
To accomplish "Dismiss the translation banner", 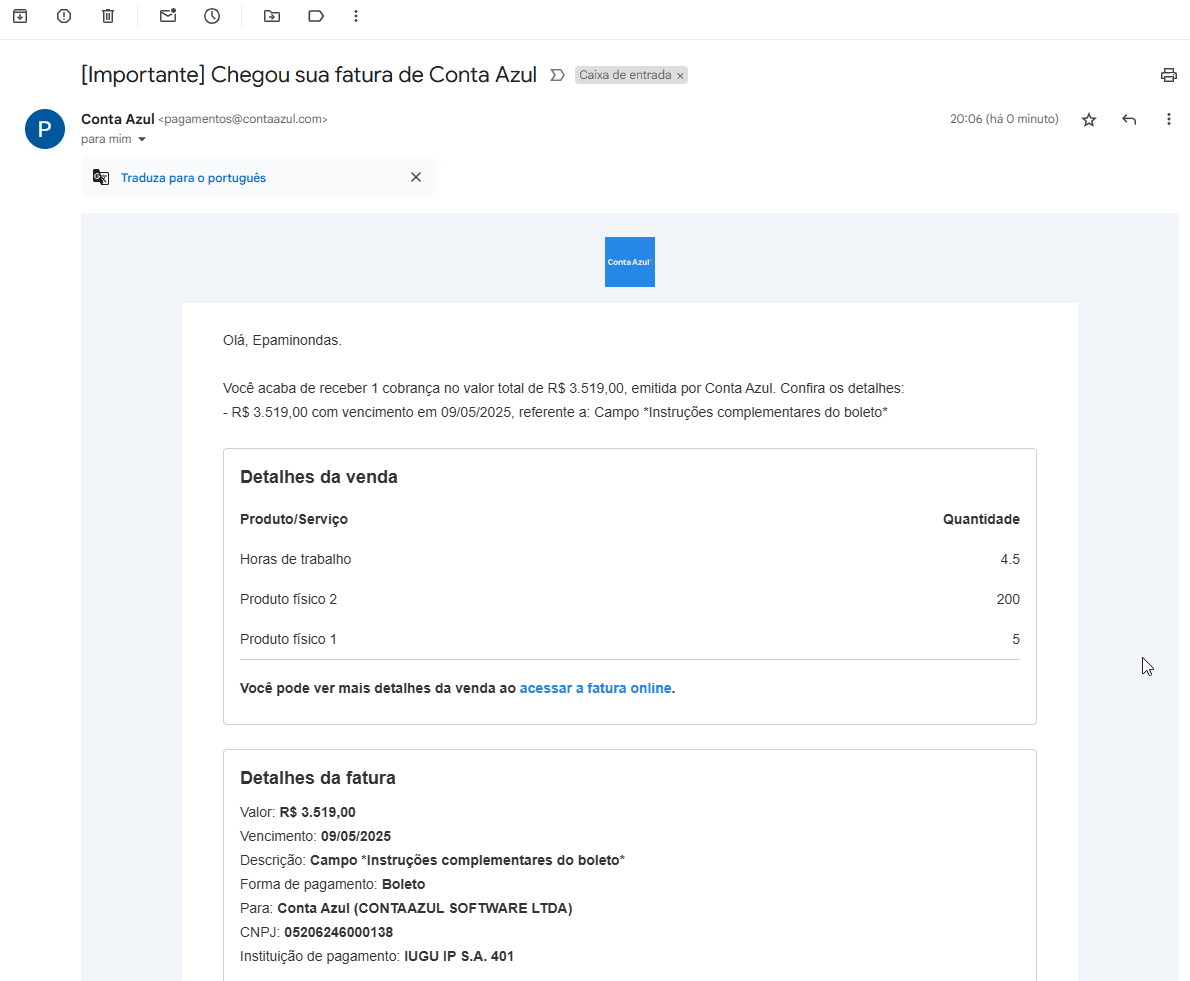I will click(416, 177).
